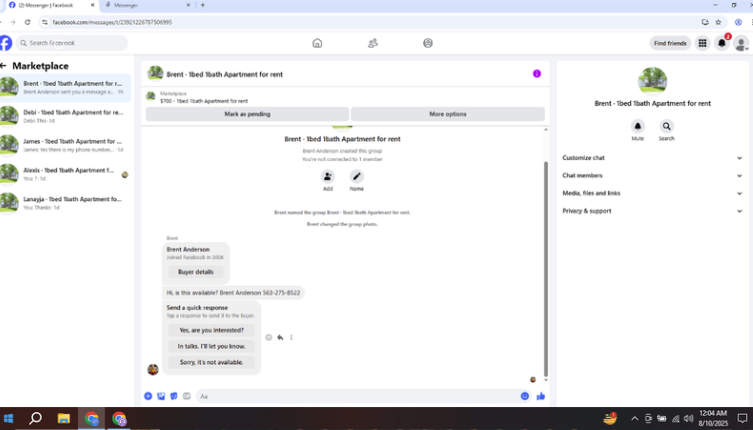The height and width of the screenshot is (430, 753).
Task: Open the Friends icon in top navigation
Action: tap(373, 43)
